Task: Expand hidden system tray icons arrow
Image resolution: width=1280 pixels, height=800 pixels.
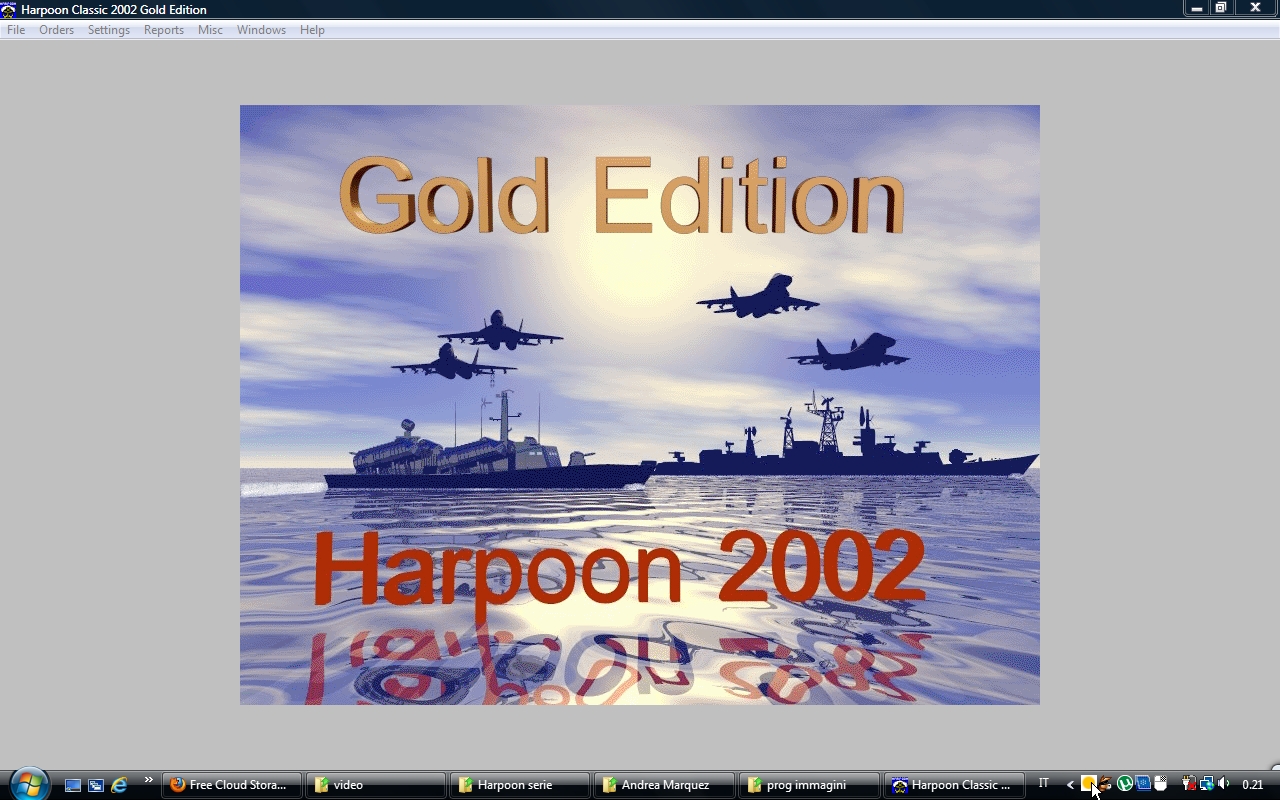Action: coord(1070,785)
